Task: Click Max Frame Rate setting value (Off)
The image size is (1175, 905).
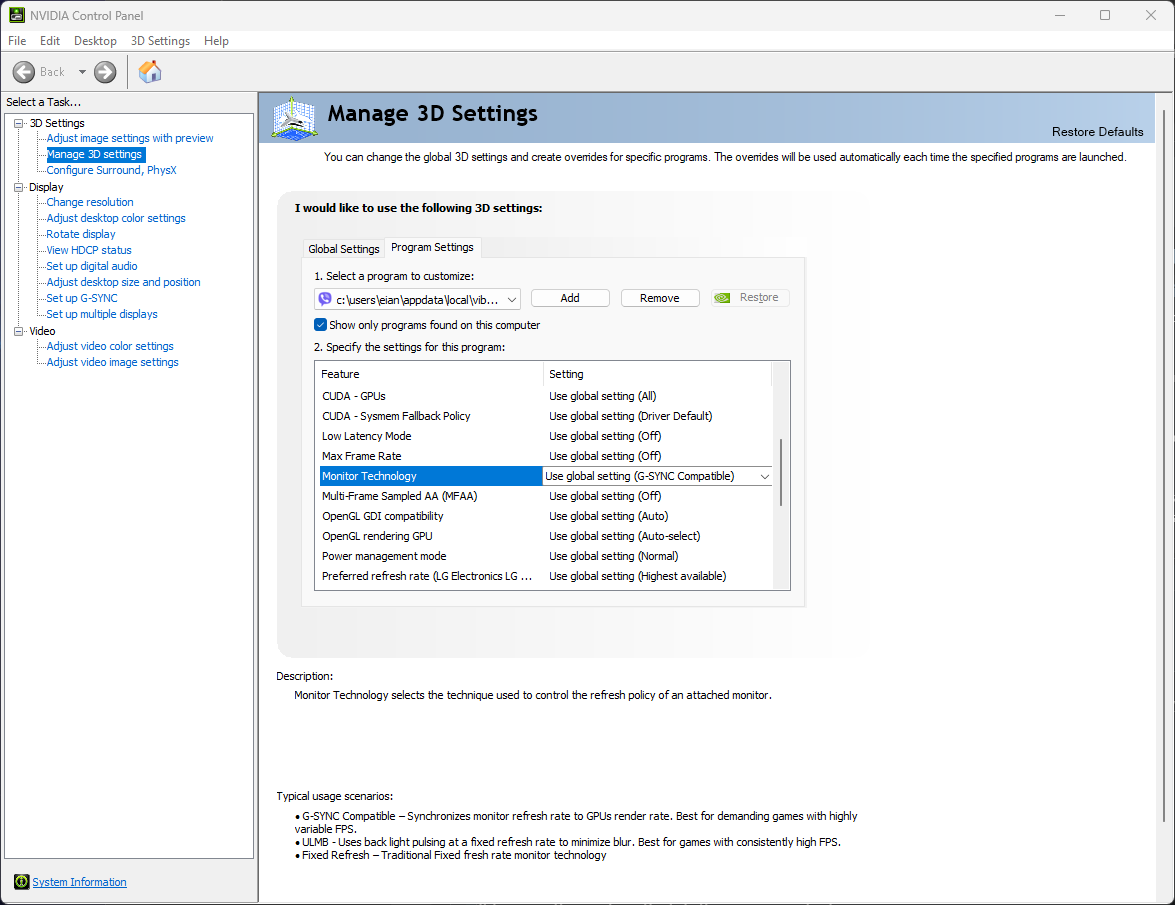Action: click(x=605, y=456)
